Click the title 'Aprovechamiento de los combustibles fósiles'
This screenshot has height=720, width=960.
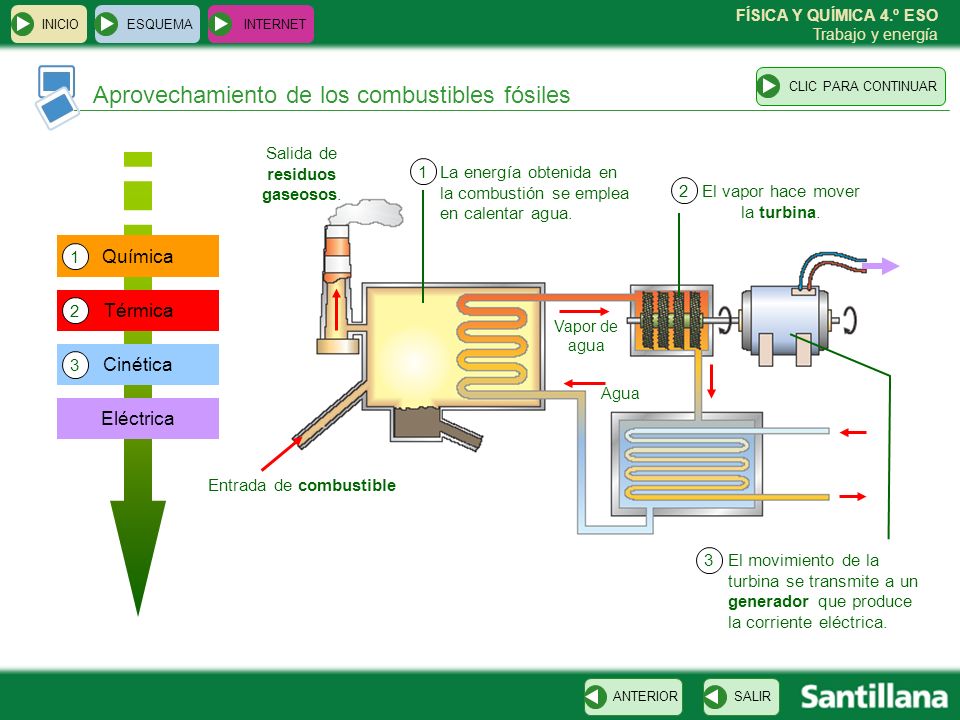point(331,95)
